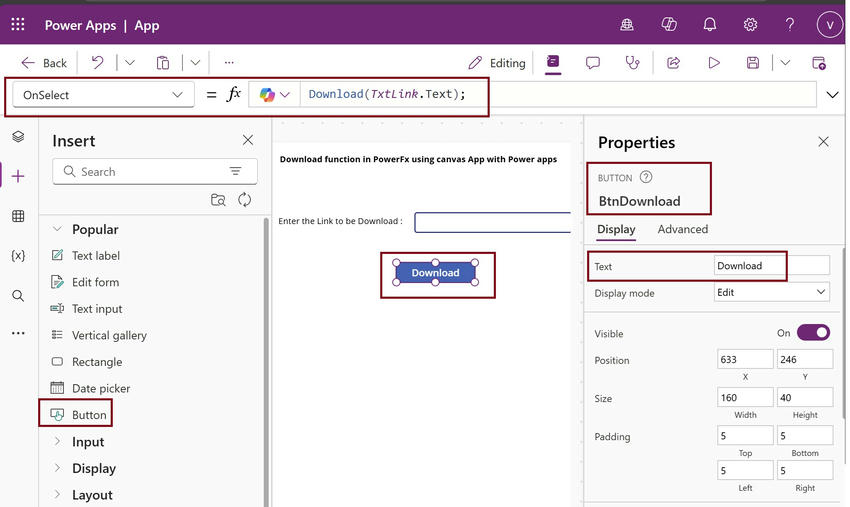Expand the Input section

coord(57,441)
